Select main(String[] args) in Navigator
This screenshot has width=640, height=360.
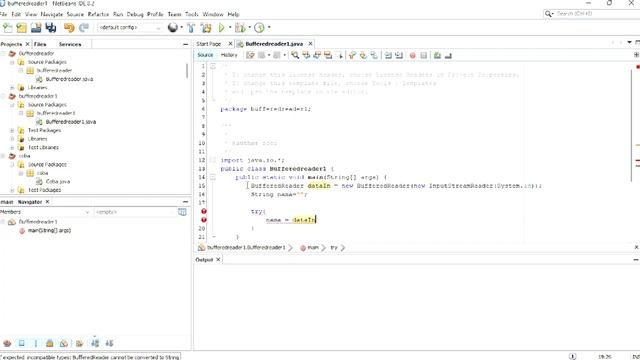49,231
